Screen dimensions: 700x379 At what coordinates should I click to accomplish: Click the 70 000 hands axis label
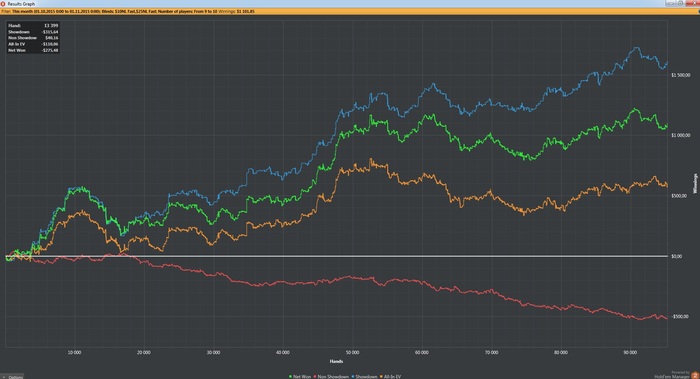click(491, 352)
